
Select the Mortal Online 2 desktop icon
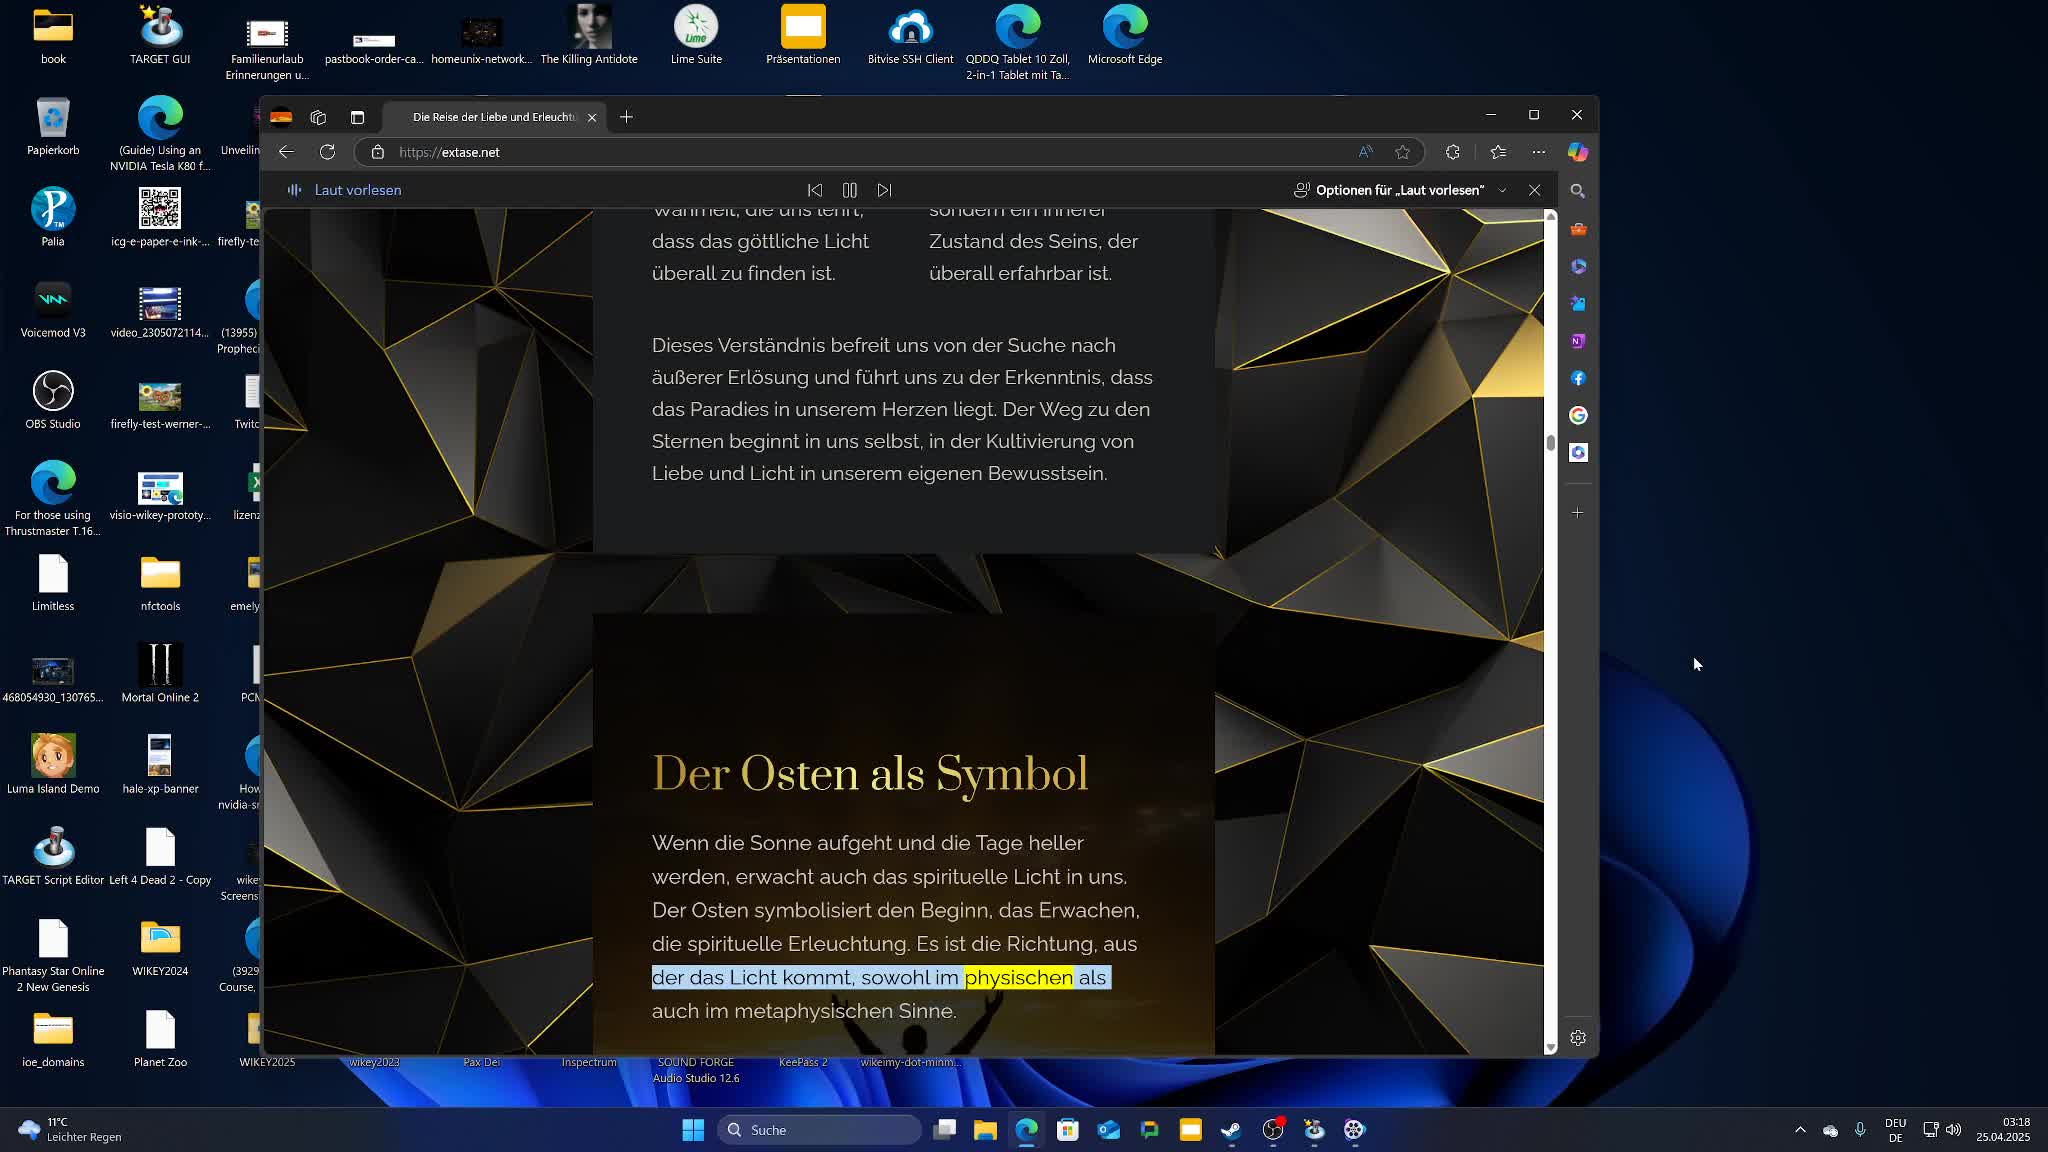(x=160, y=674)
